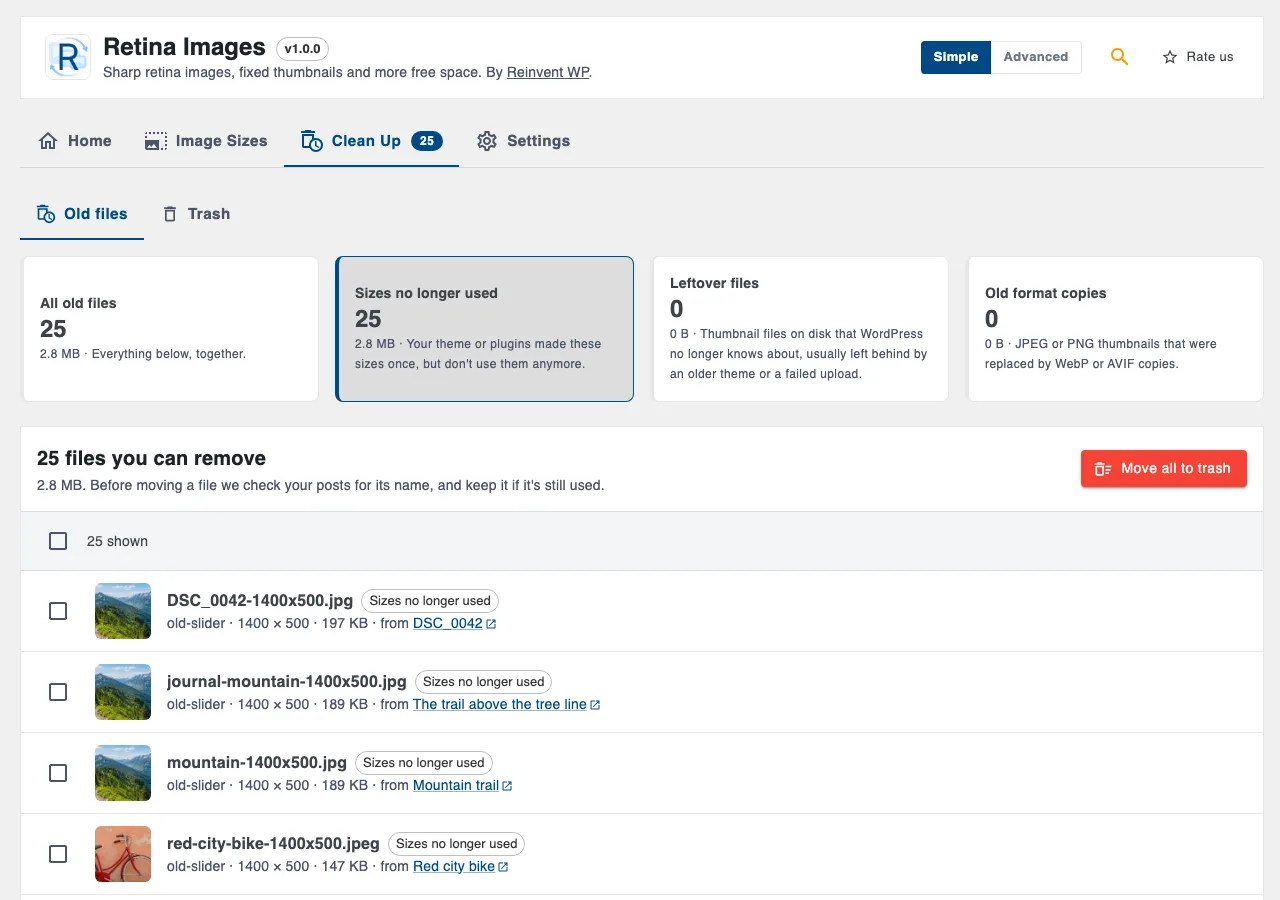Select the Sizes no longer used card
1280x900 pixels.
pyautogui.click(x=485, y=329)
